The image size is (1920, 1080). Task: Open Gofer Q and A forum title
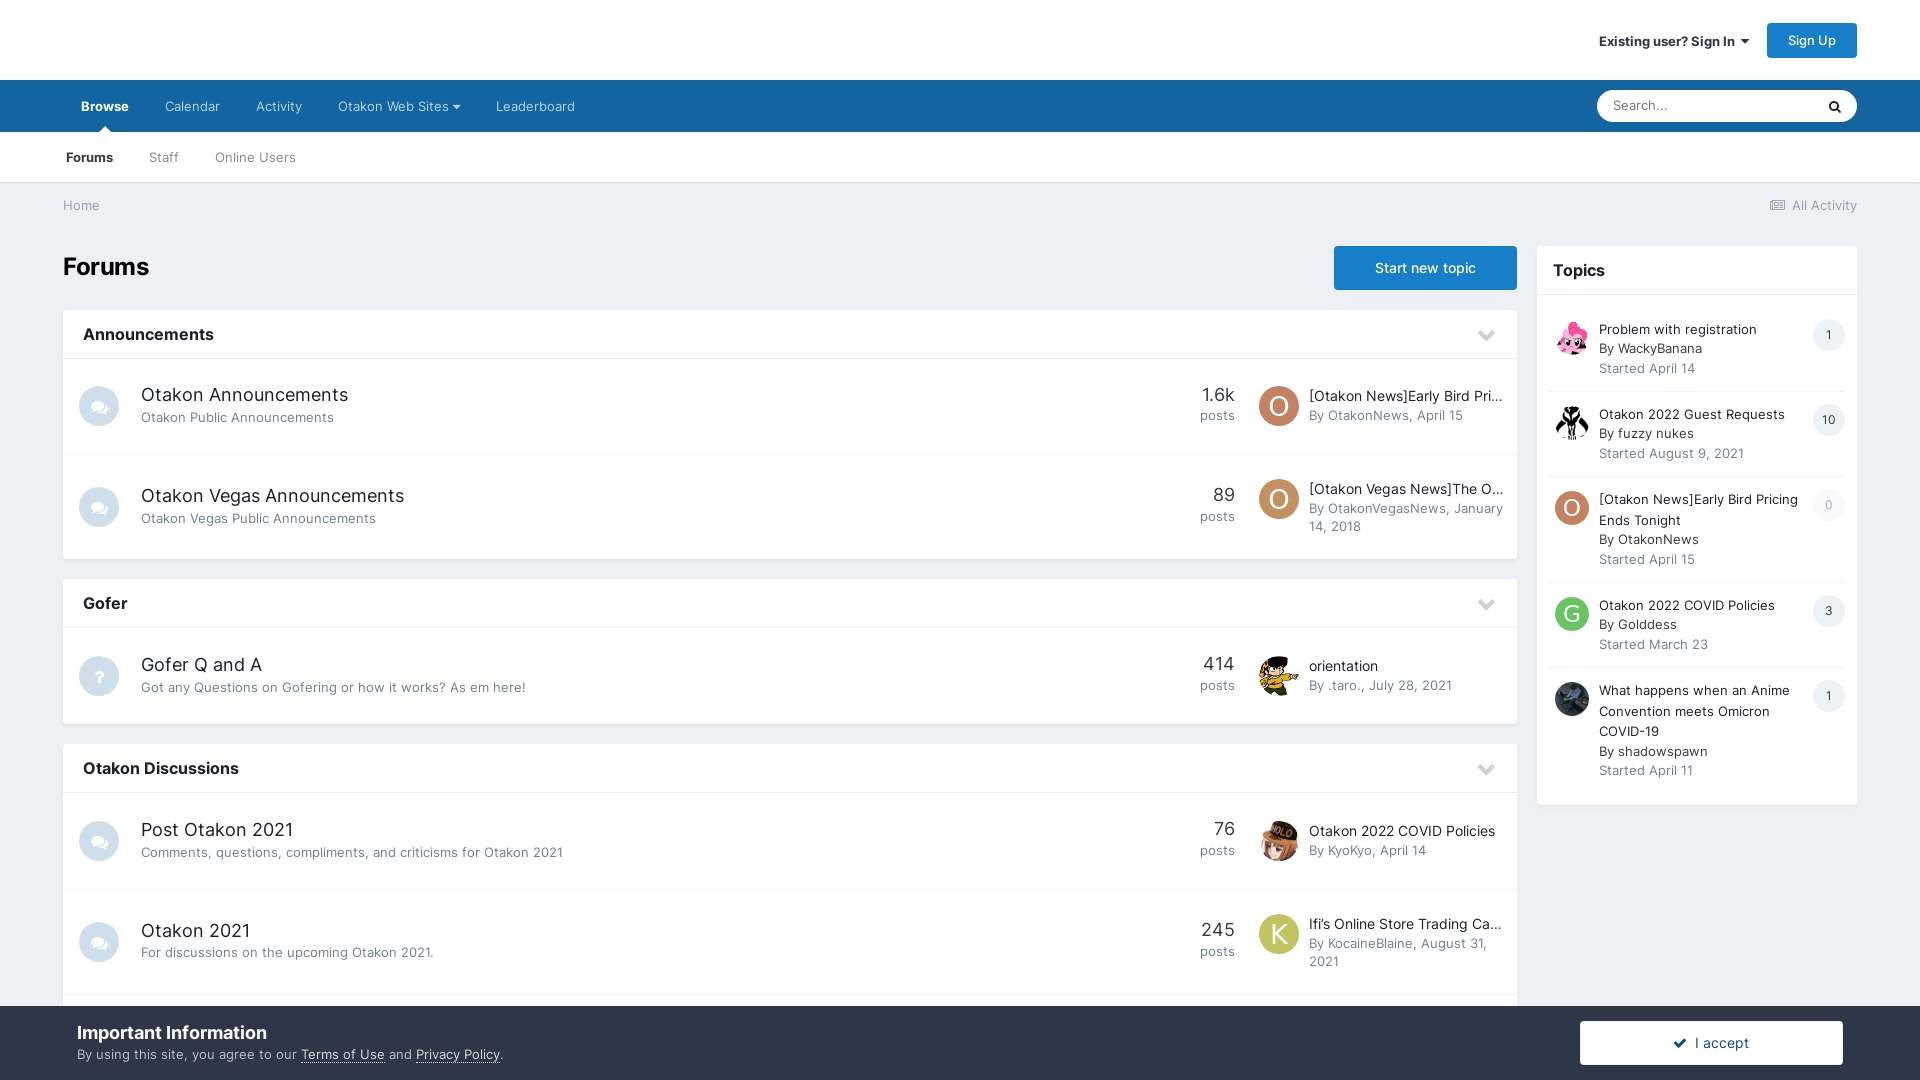201,665
